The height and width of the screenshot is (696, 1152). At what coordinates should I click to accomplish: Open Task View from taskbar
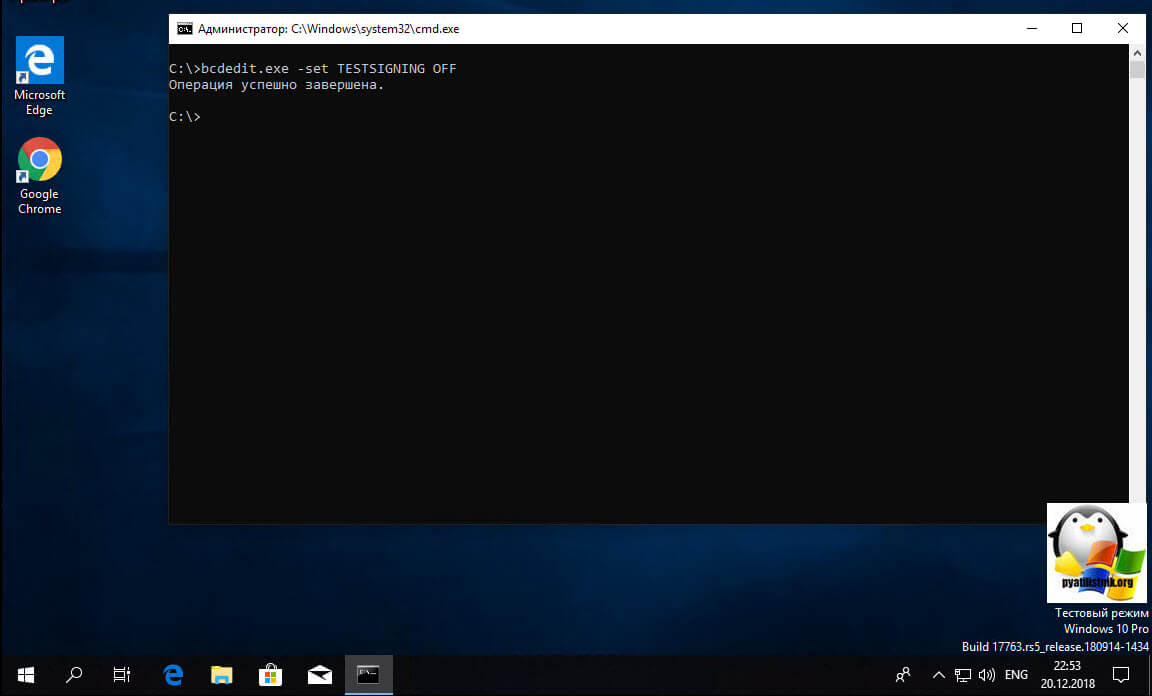tap(122, 675)
